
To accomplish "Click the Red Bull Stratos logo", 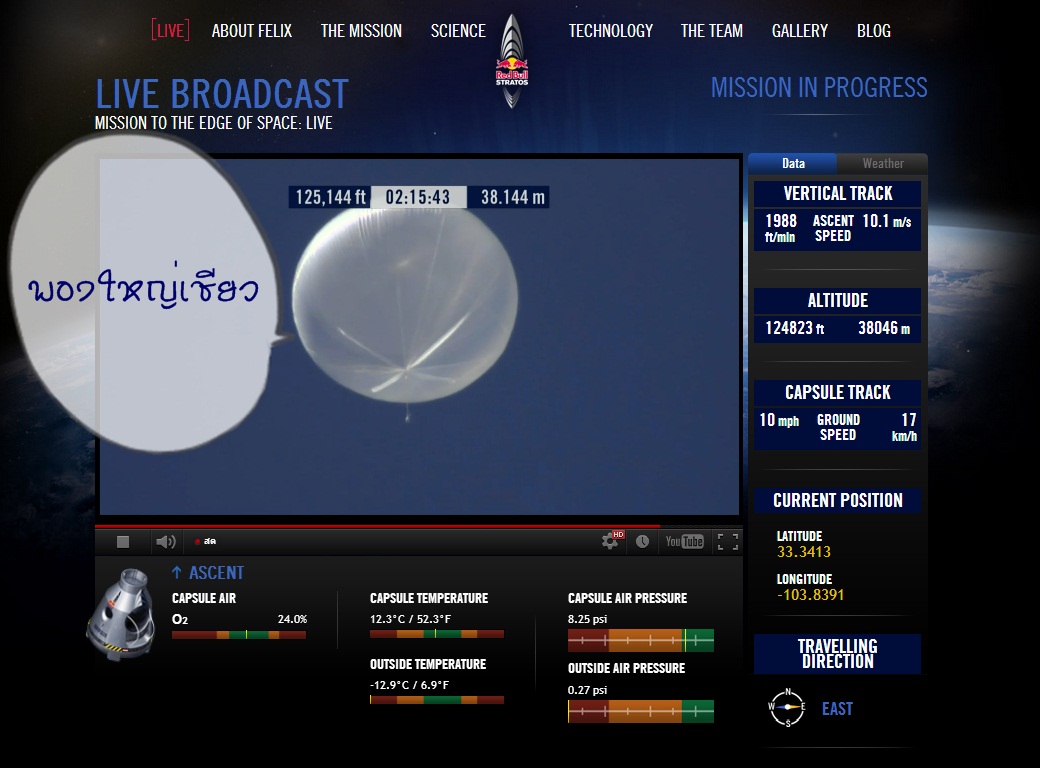I will click(512, 61).
